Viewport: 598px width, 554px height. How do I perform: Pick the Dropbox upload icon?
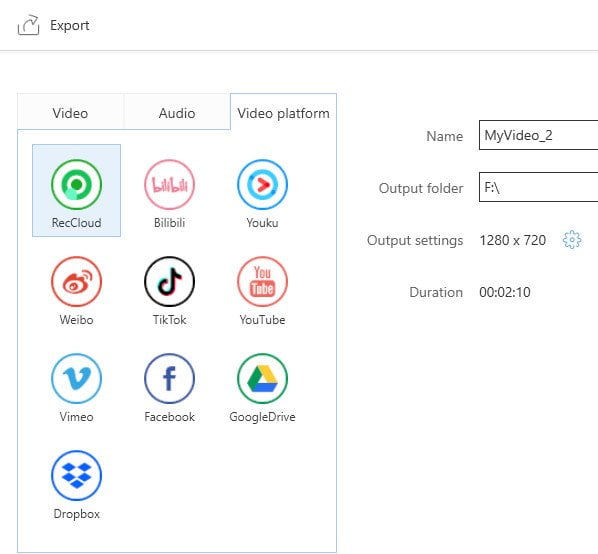[76, 475]
